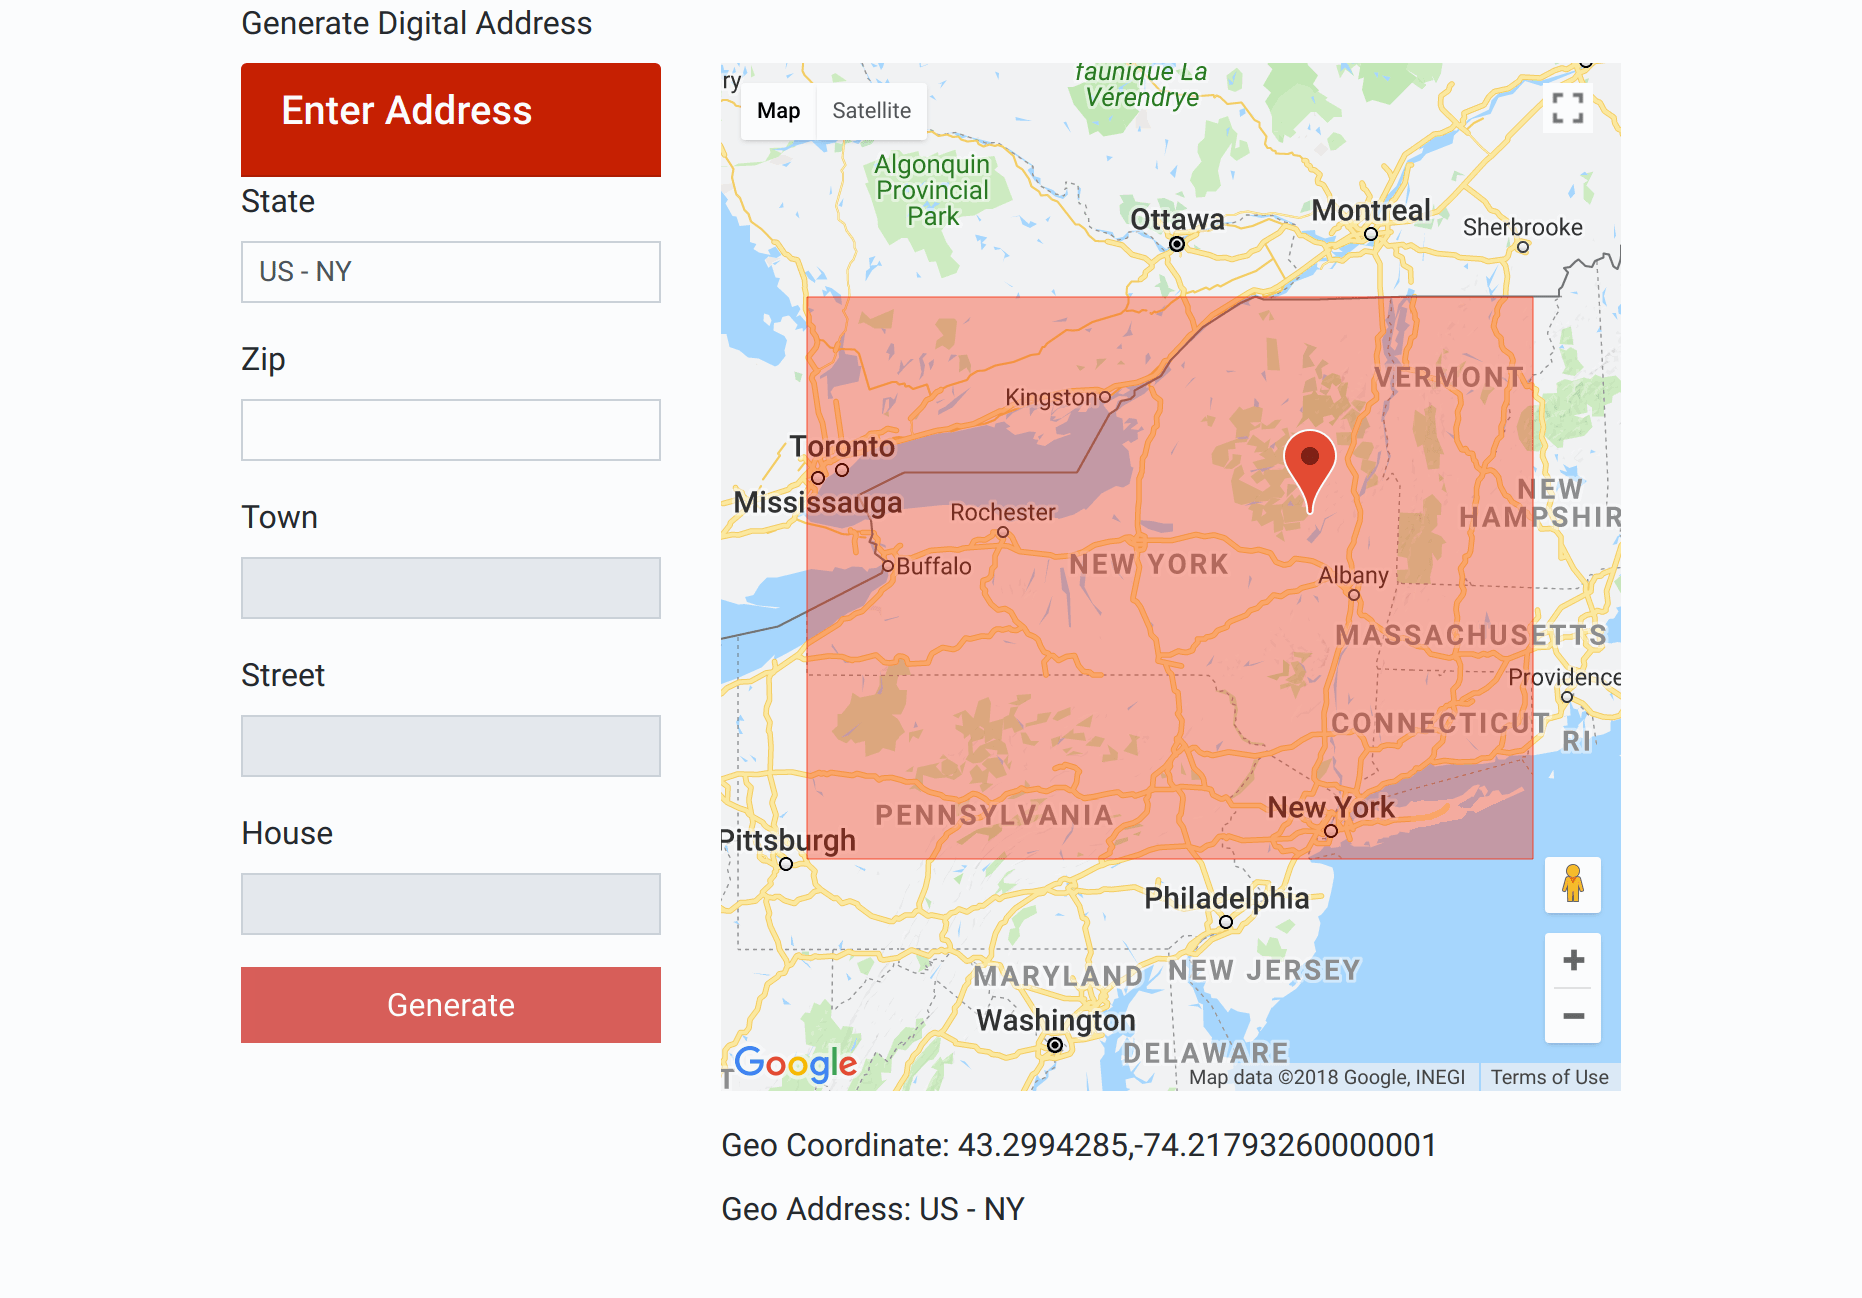
Task: Click the Google logo on the map
Action: (793, 1064)
